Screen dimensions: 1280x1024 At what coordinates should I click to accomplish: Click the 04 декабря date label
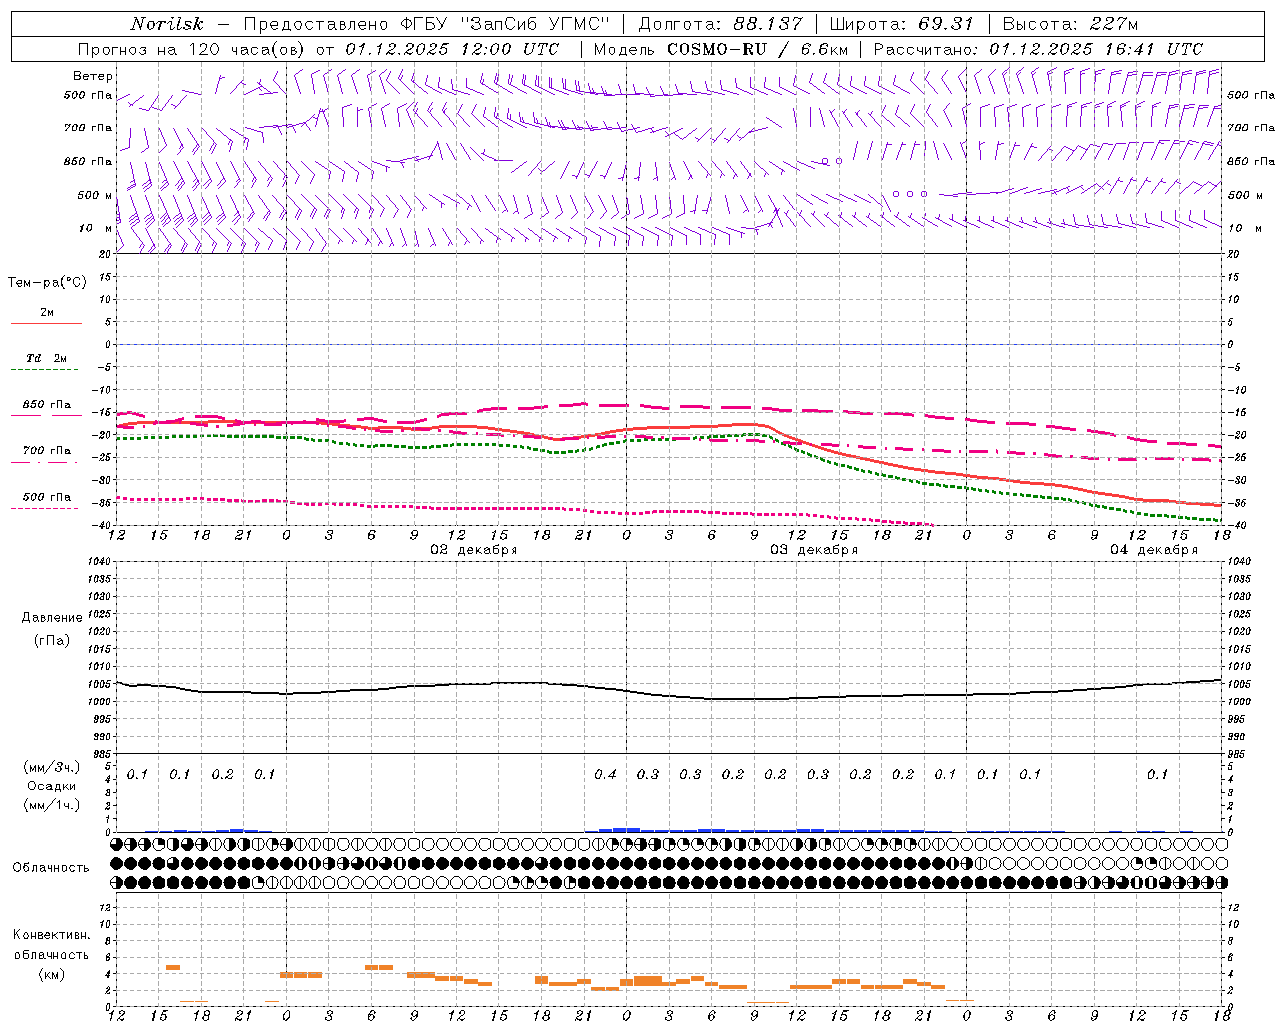1154,550
